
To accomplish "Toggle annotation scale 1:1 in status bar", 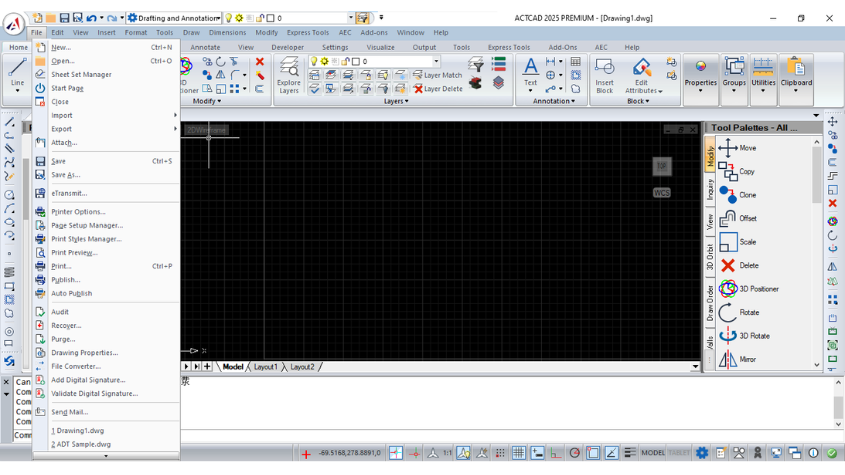I will (447, 453).
